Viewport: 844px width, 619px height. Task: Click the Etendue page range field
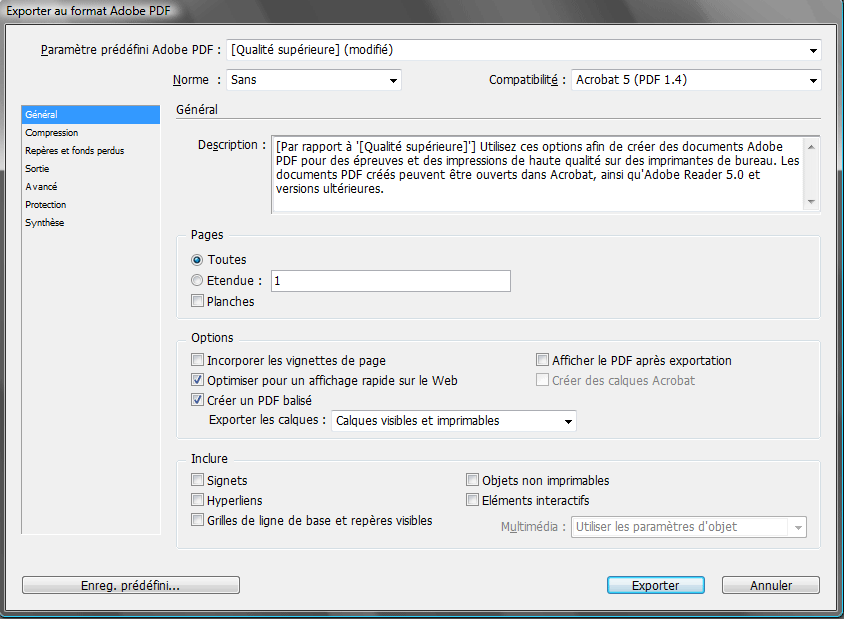[391, 281]
